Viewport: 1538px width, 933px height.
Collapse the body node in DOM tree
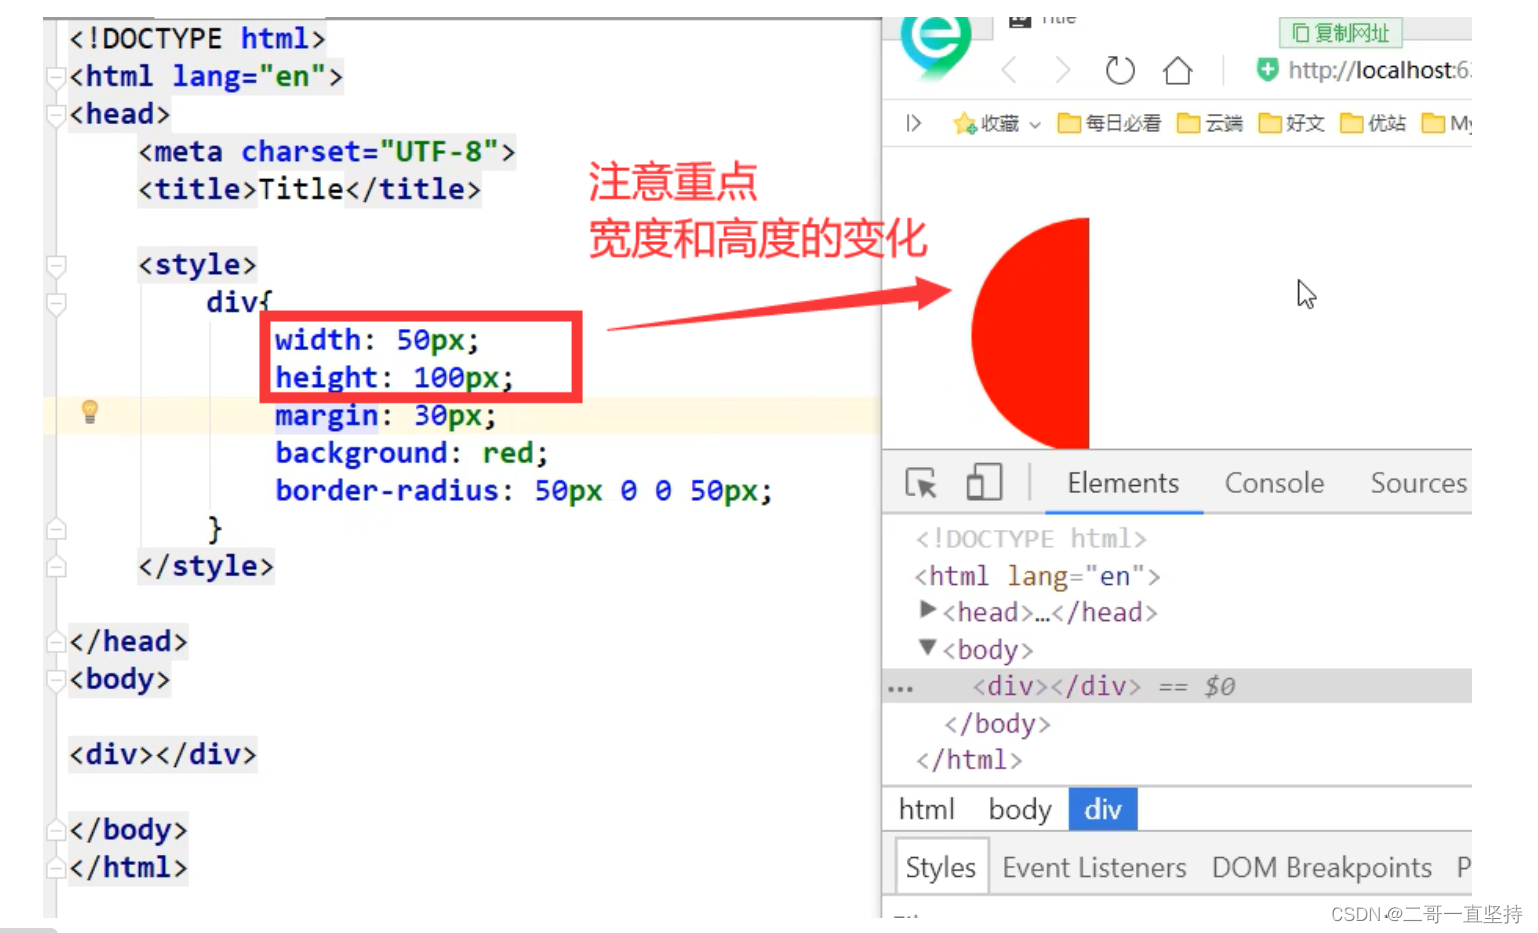pos(927,647)
